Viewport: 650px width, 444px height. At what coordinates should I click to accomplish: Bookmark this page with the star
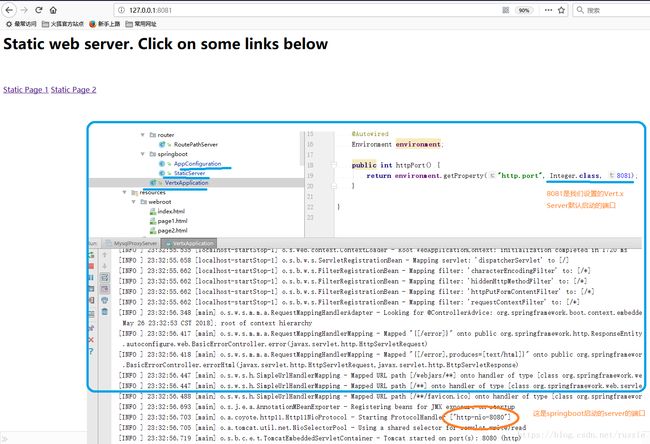(x=561, y=10)
